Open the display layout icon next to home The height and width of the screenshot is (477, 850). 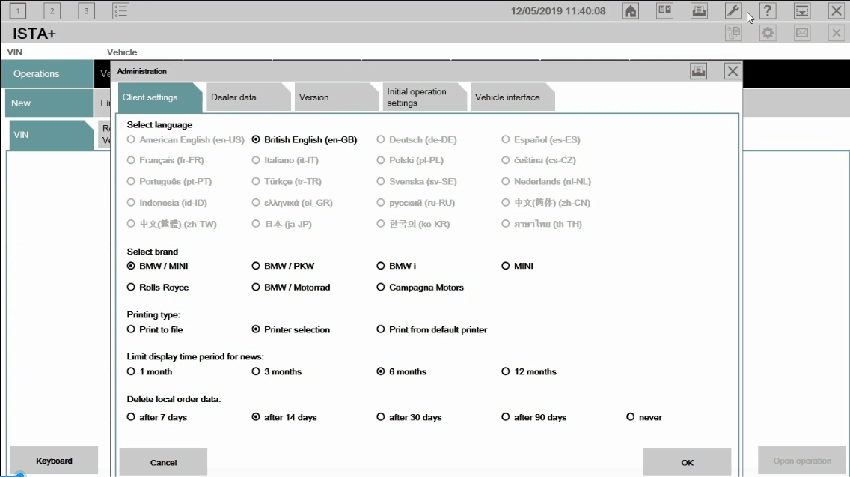665,10
